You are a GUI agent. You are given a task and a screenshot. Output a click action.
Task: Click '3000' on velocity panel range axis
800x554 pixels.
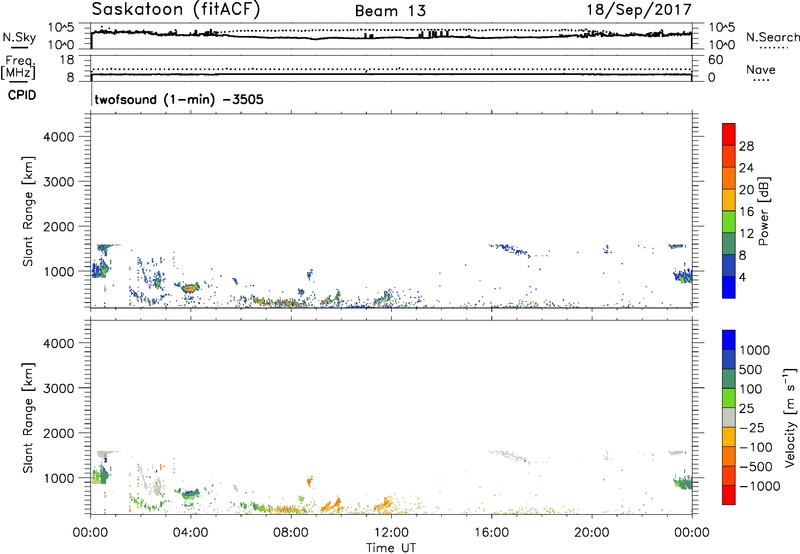[x=58, y=388]
